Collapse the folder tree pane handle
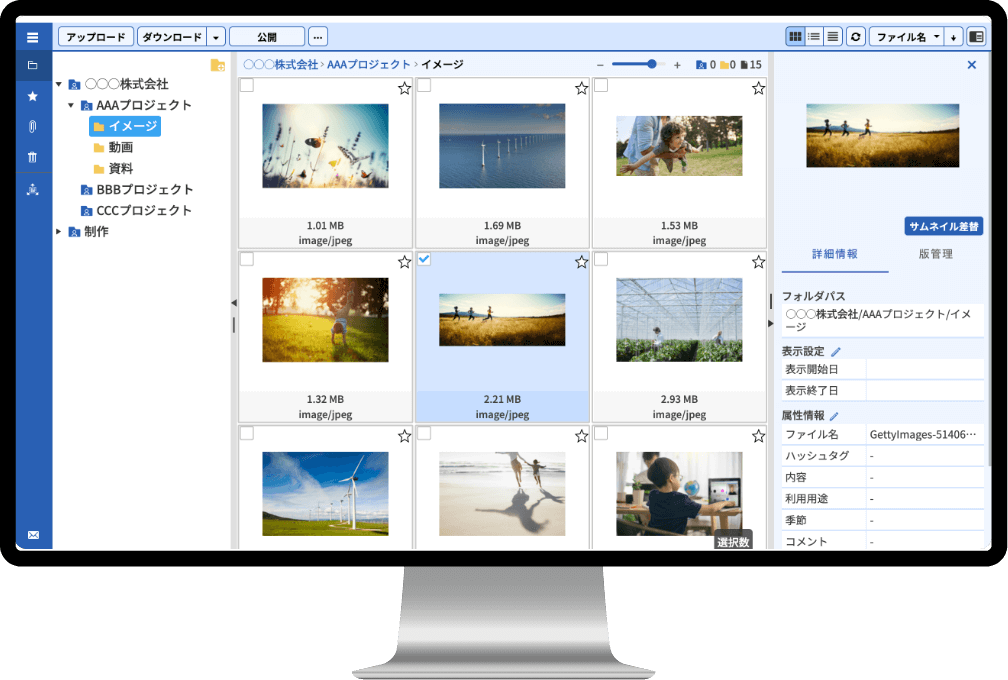Viewport: 1008px width, 680px height. point(234,303)
